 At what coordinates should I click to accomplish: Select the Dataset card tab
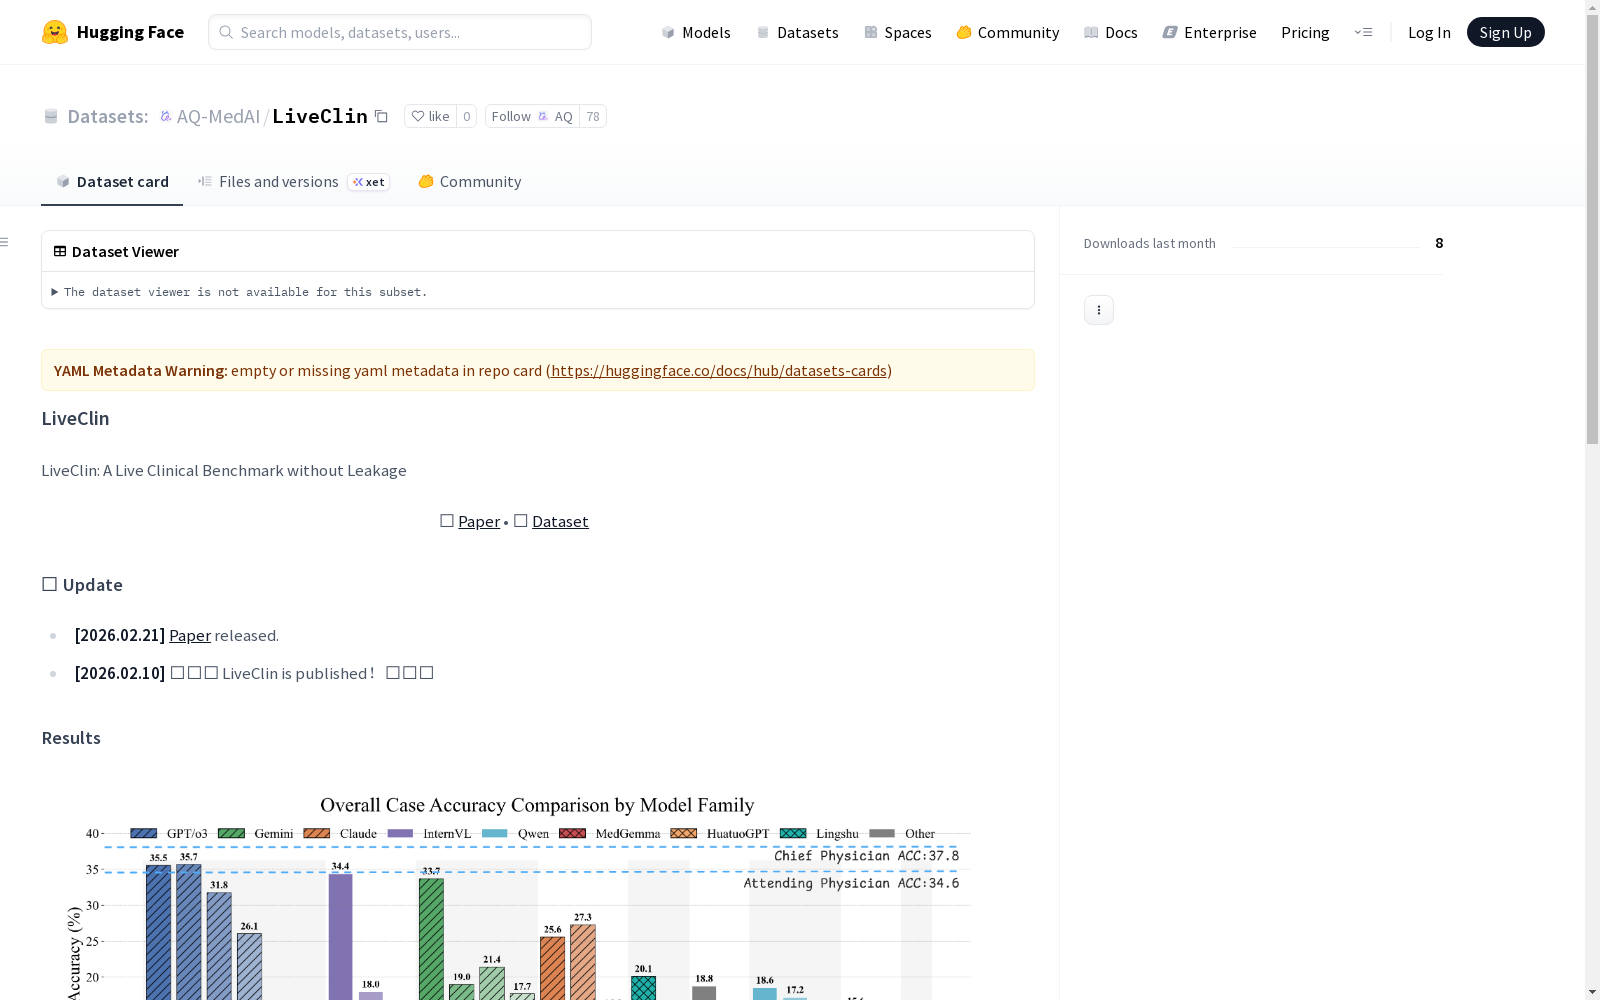pyautogui.click(x=112, y=181)
